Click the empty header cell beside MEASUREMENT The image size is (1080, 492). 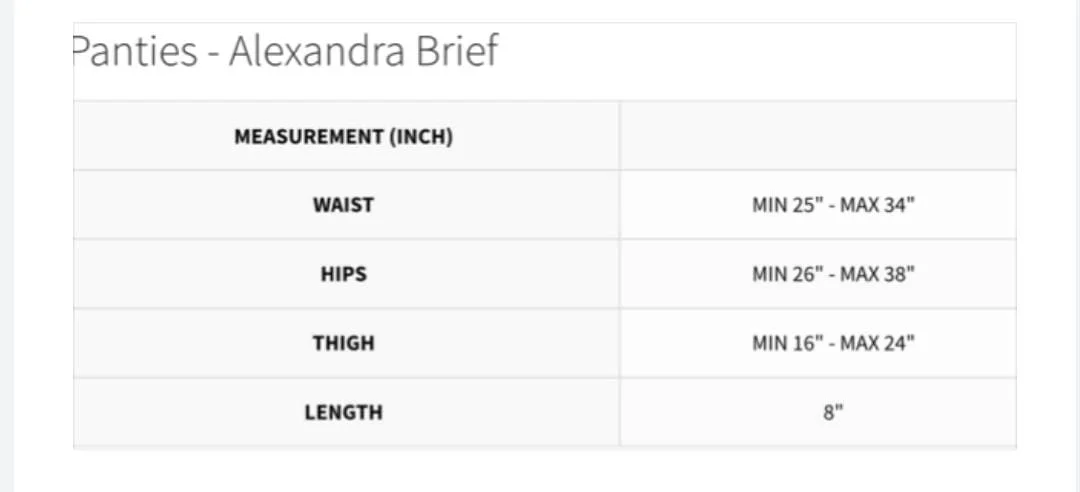818,136
